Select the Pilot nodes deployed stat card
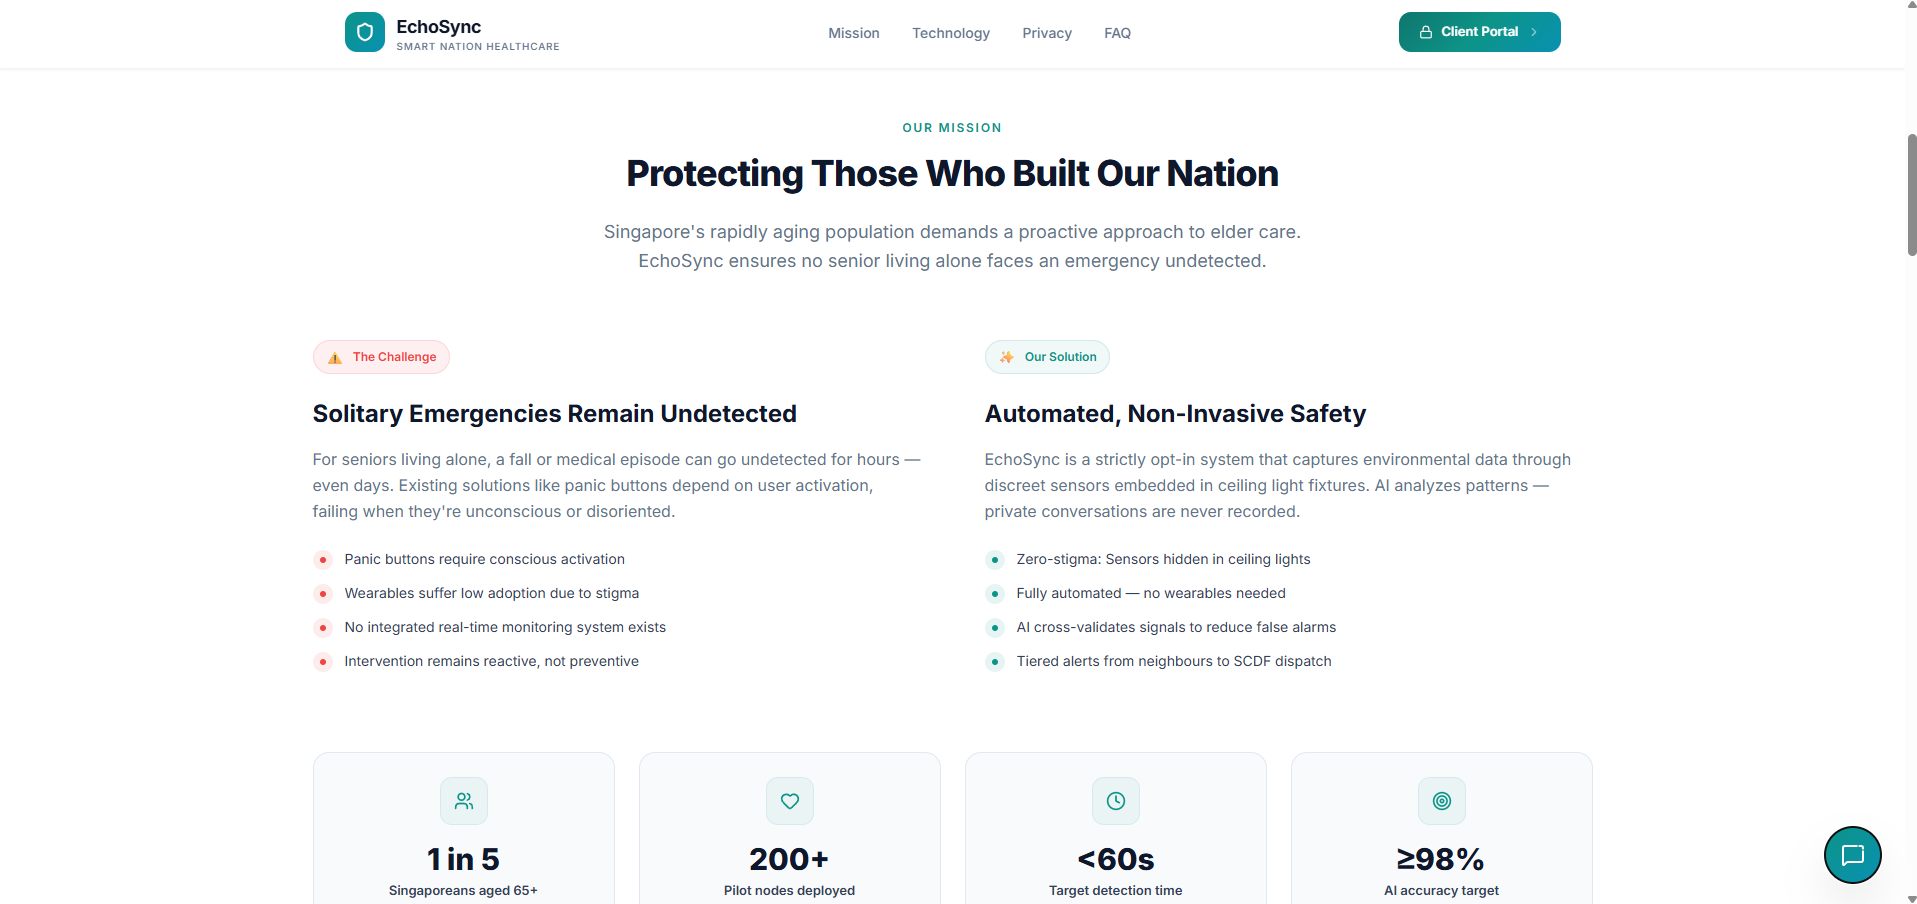Image resolution: width=1917 pixels, height=904 pixels. [790, 828]
